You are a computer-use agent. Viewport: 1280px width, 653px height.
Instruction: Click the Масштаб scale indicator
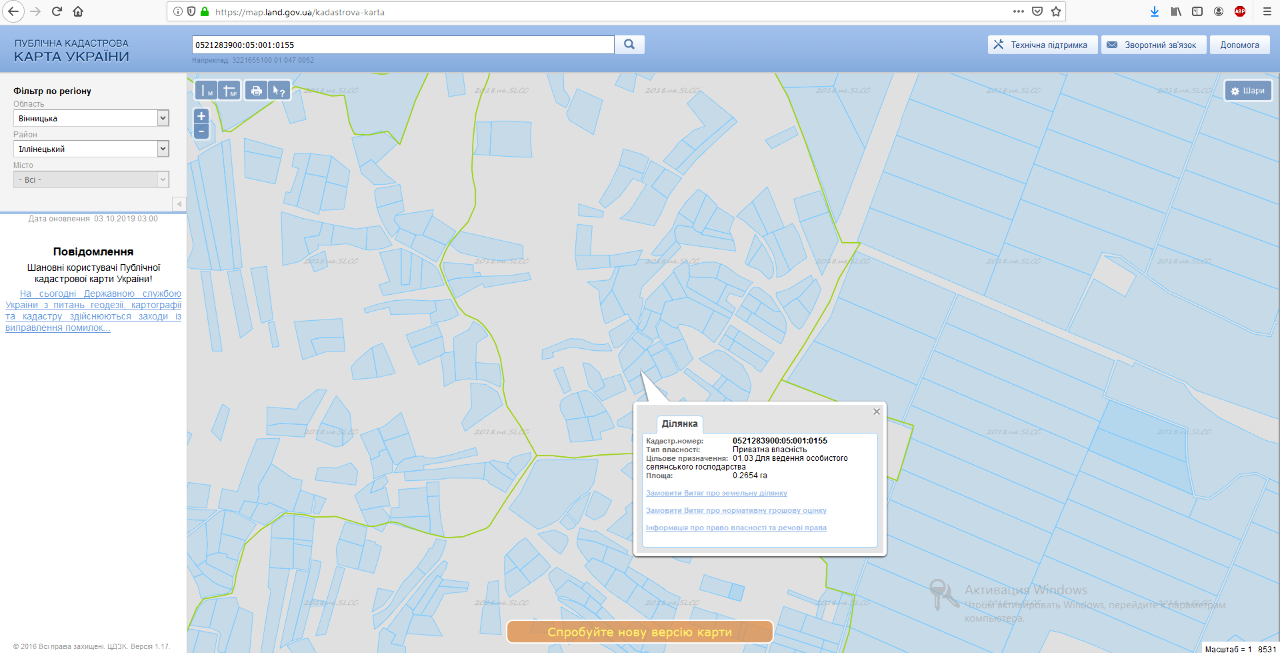1240,648
